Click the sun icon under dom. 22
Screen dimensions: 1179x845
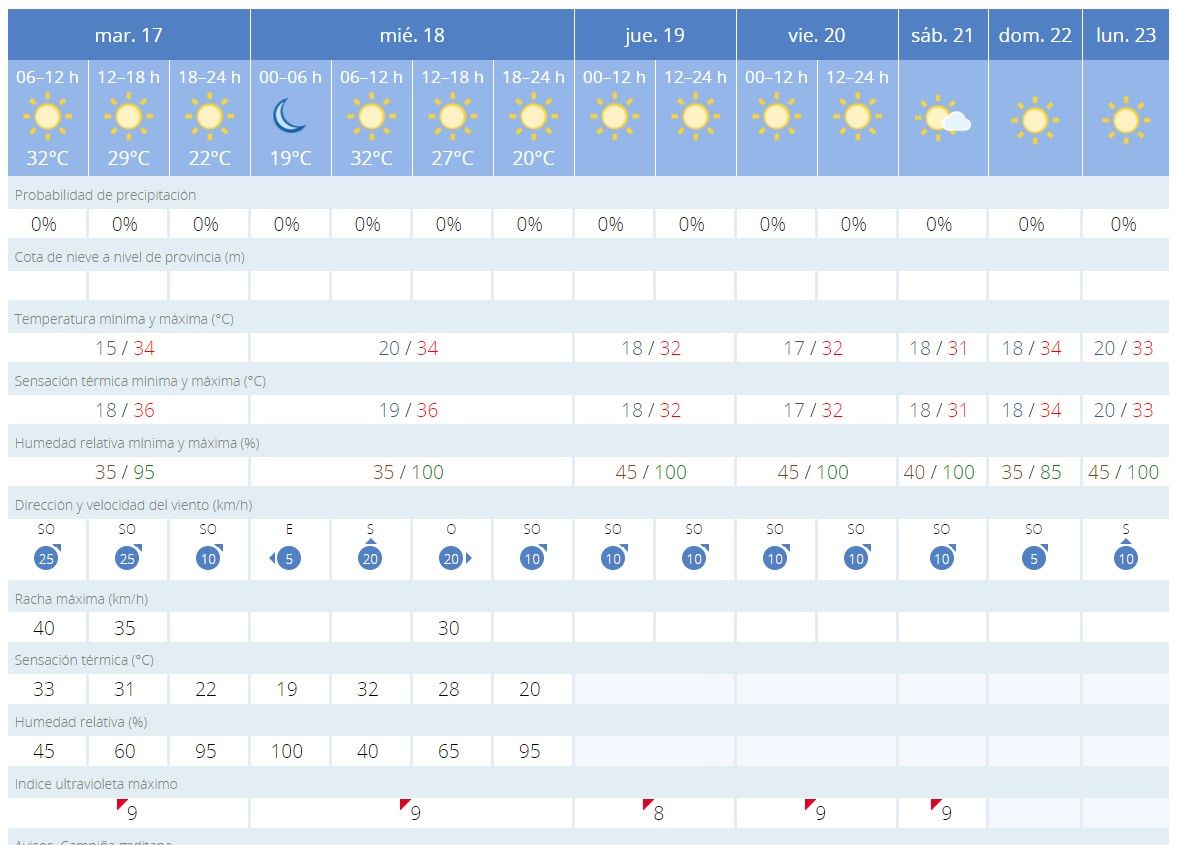click(x=1034, y=120)
